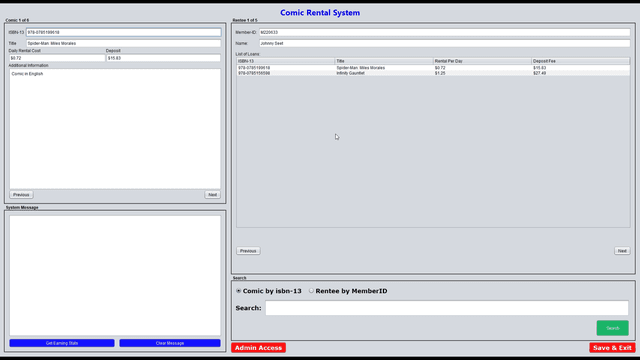Select the Comic by isbn-13 radio button

click(239, 291)
